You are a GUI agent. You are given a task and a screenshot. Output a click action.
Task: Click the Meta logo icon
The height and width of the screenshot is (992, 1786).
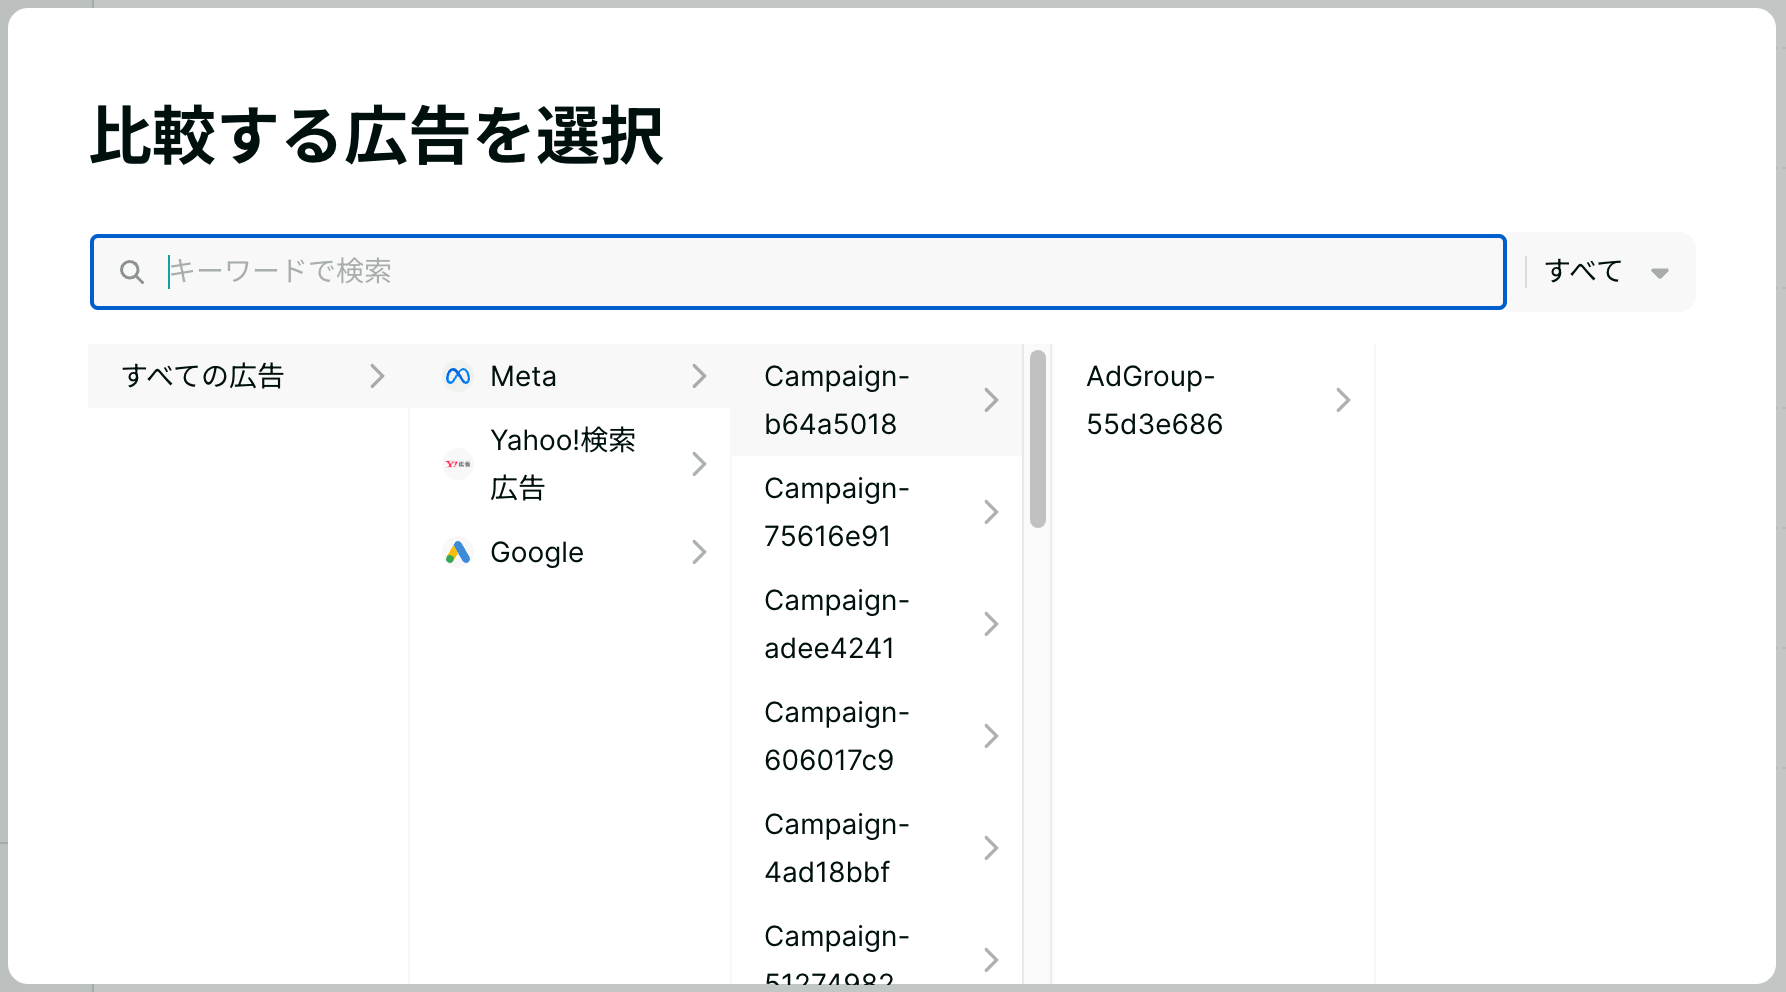458,376
